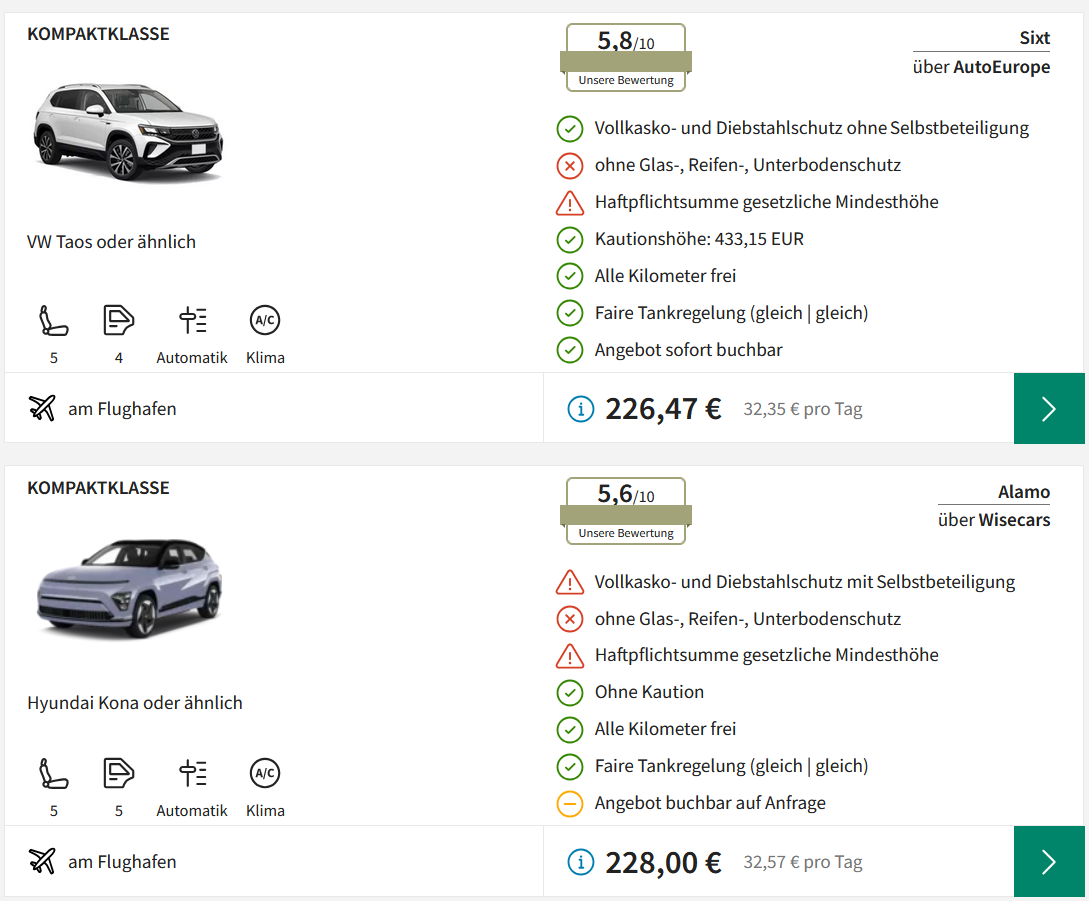
Task: Open the Alamo offer using the green arrow button
Action: pos(1049,862)
